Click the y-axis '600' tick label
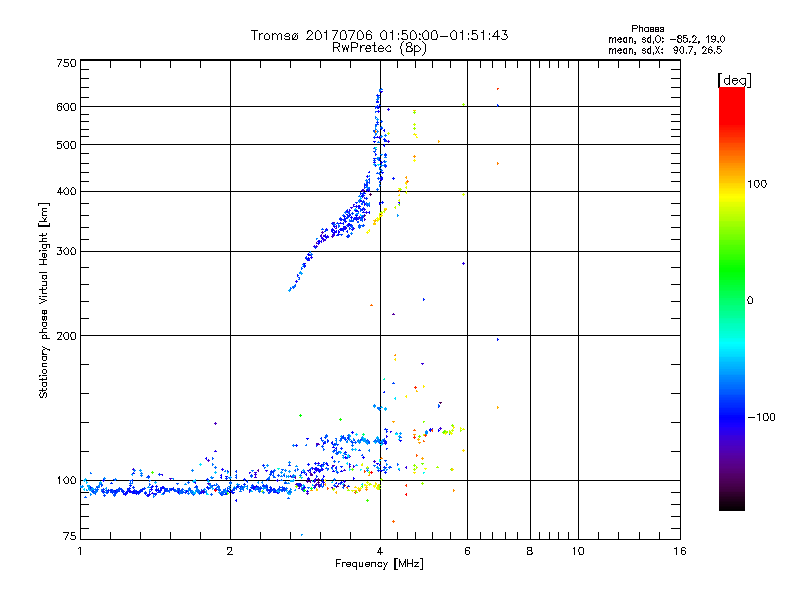The image size is (800, 600). [x=66, y=107]
